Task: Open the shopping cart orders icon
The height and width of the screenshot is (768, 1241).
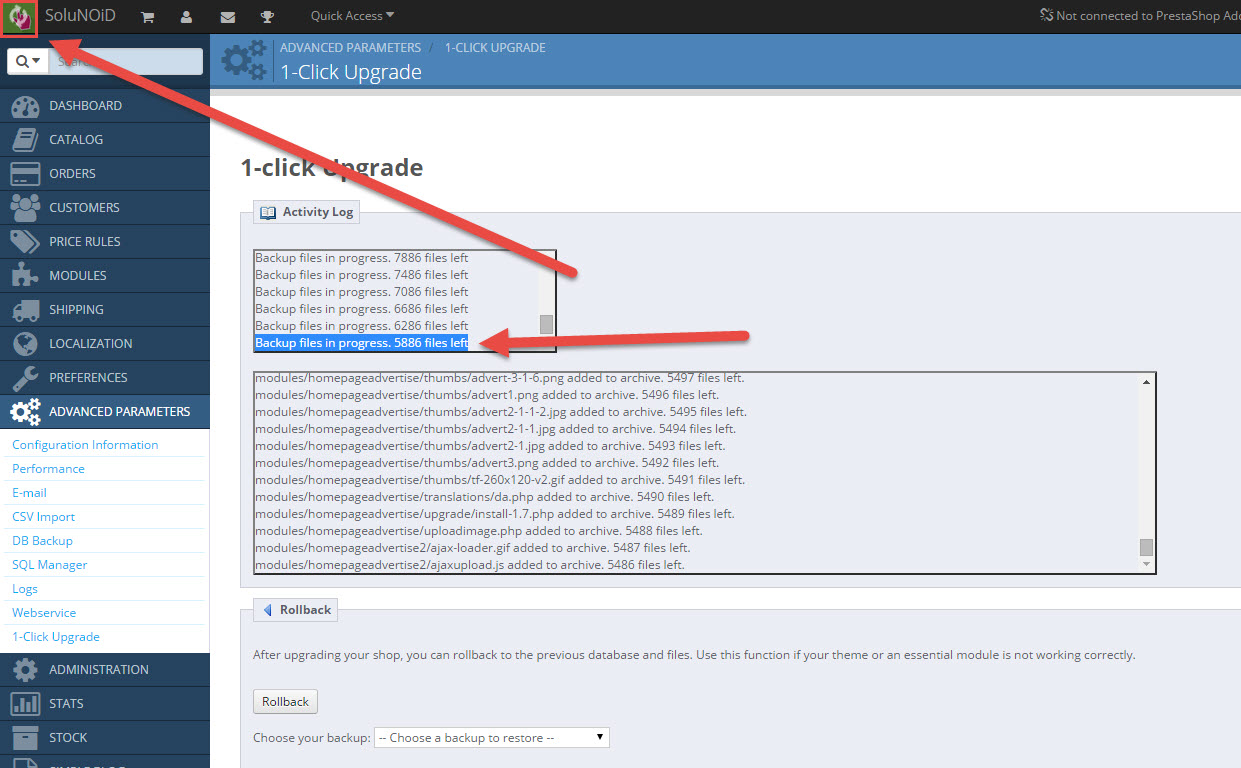Action: (x=147, y=17)
